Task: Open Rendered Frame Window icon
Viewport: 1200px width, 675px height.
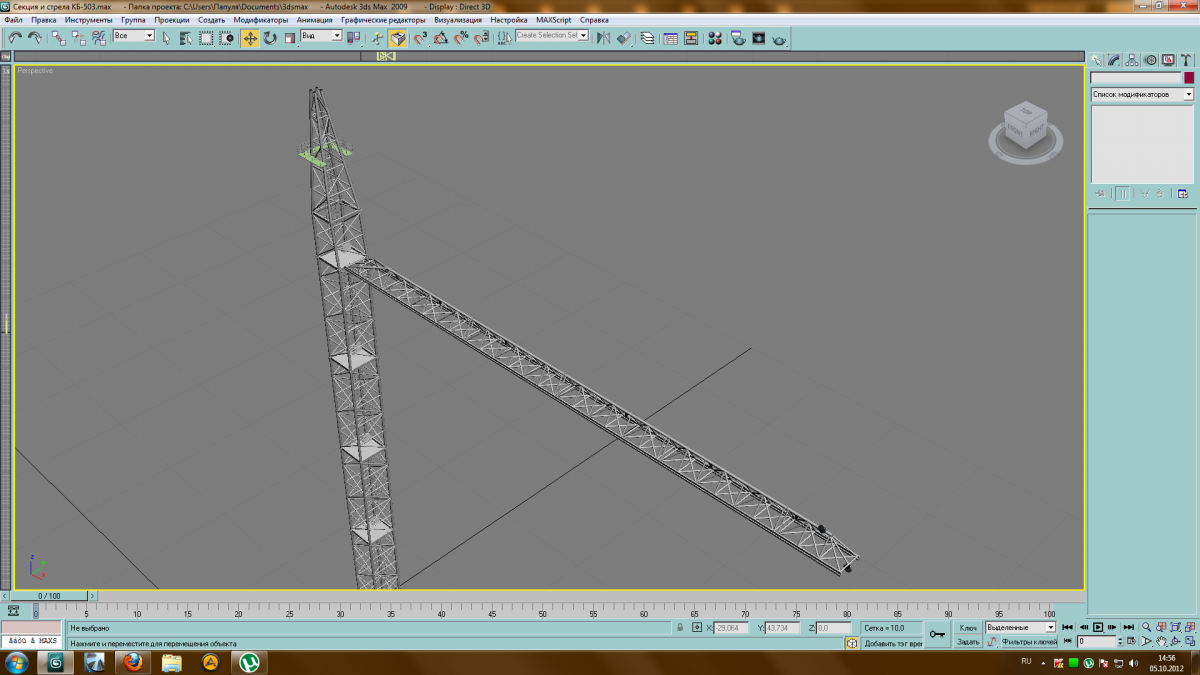Action: [759, 38]
